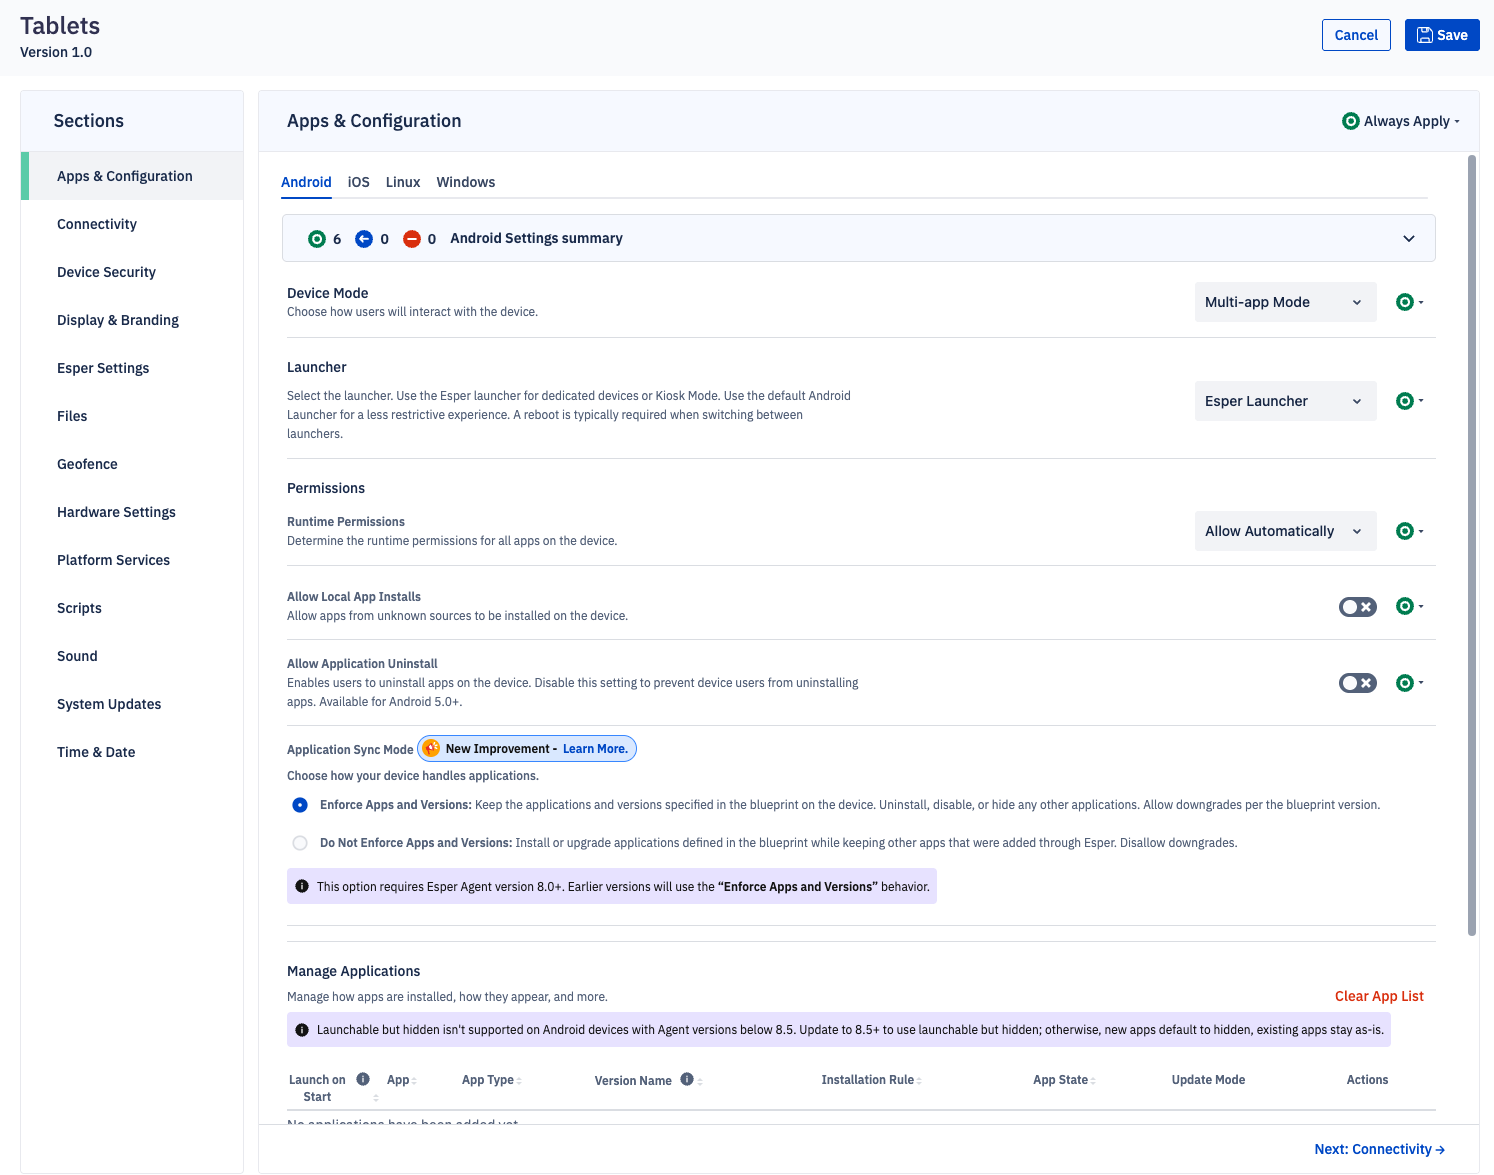Screen dimensions: 1494x1175
Task: Enable Allow Local App Installs toggle
Action: click(1357, 606)
